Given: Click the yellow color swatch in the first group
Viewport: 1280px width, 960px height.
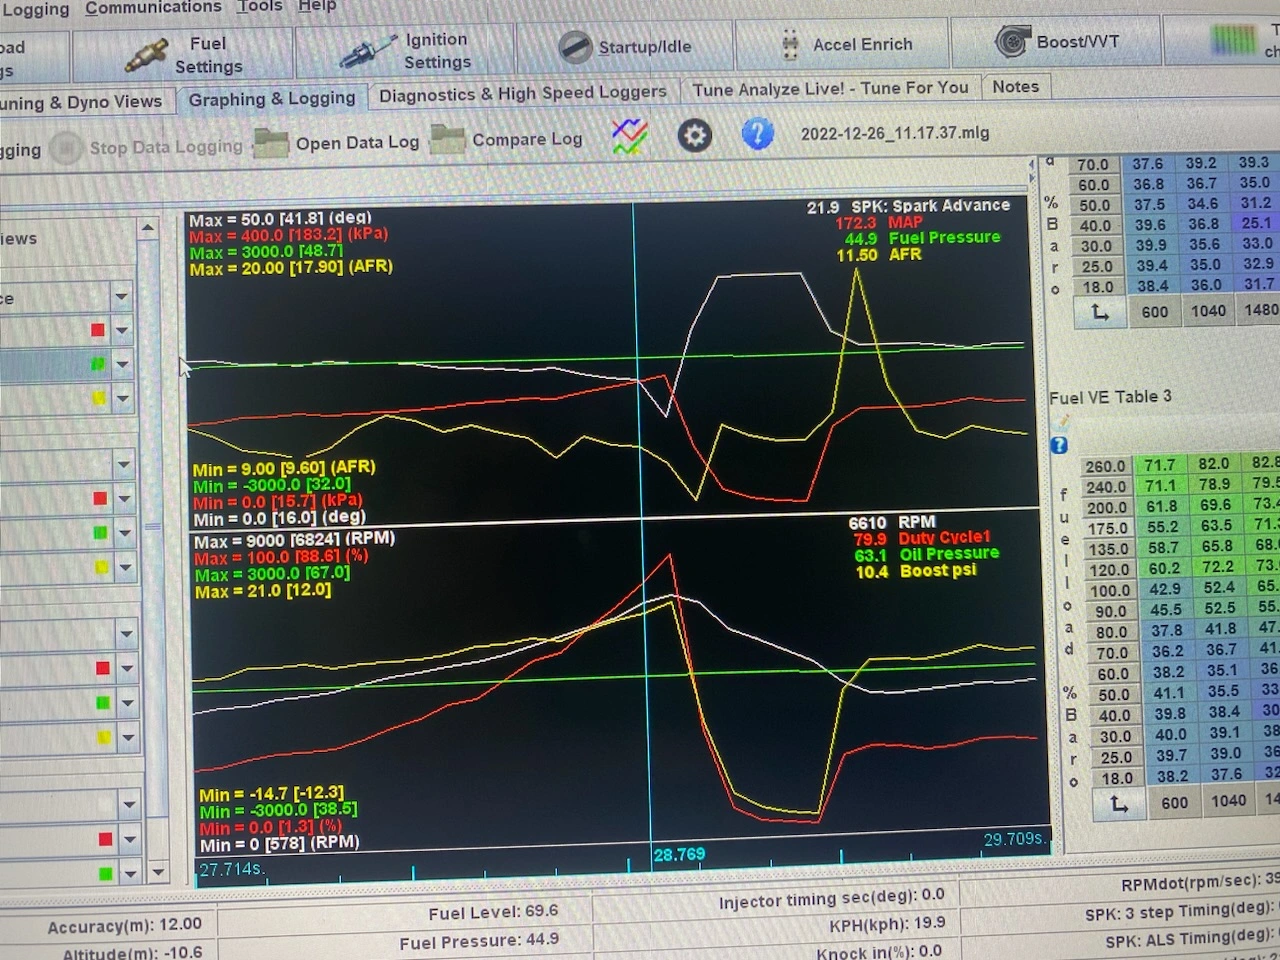Looking at the screenshot, I should click(97, 399).
